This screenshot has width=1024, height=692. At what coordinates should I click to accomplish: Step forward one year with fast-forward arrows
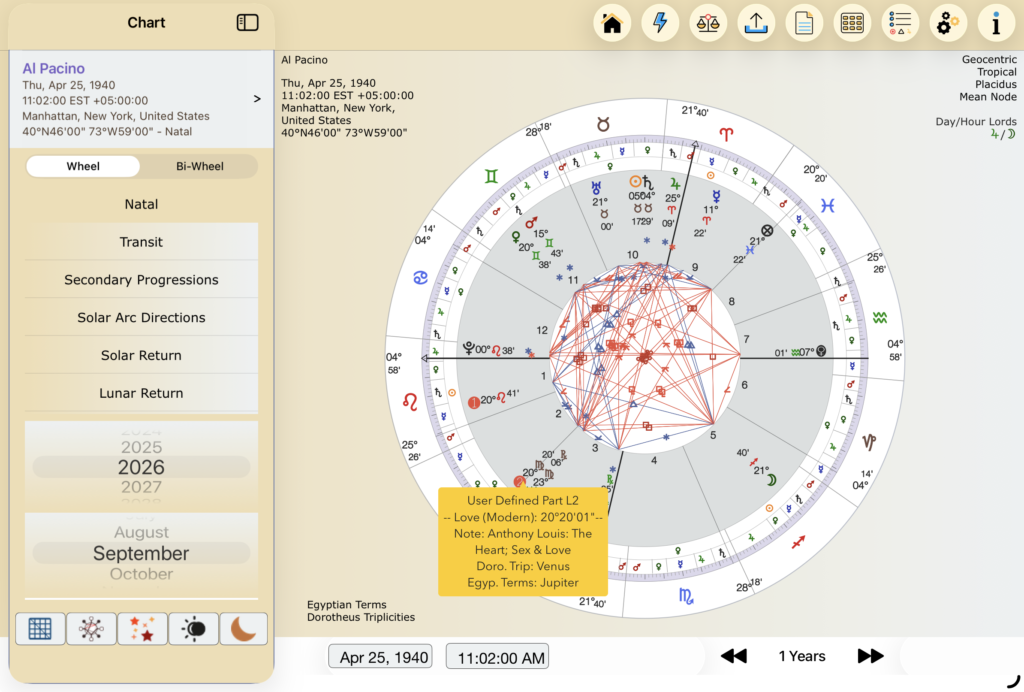(870, 656)
